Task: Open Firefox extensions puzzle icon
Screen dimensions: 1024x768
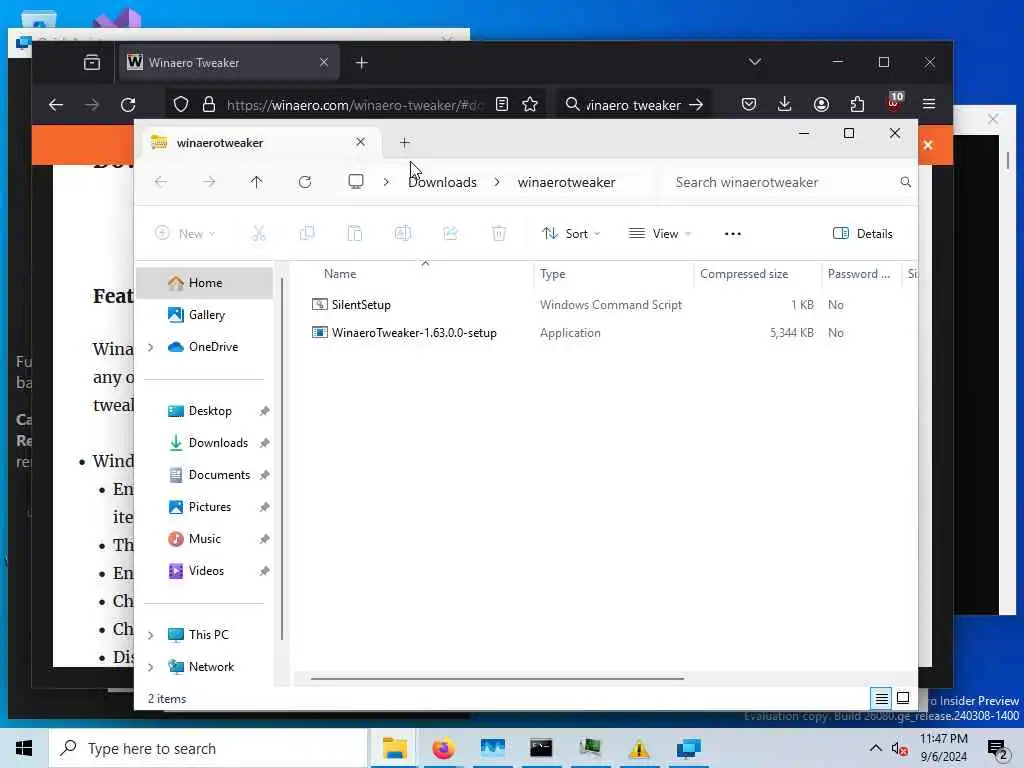Action: [857, 104]
